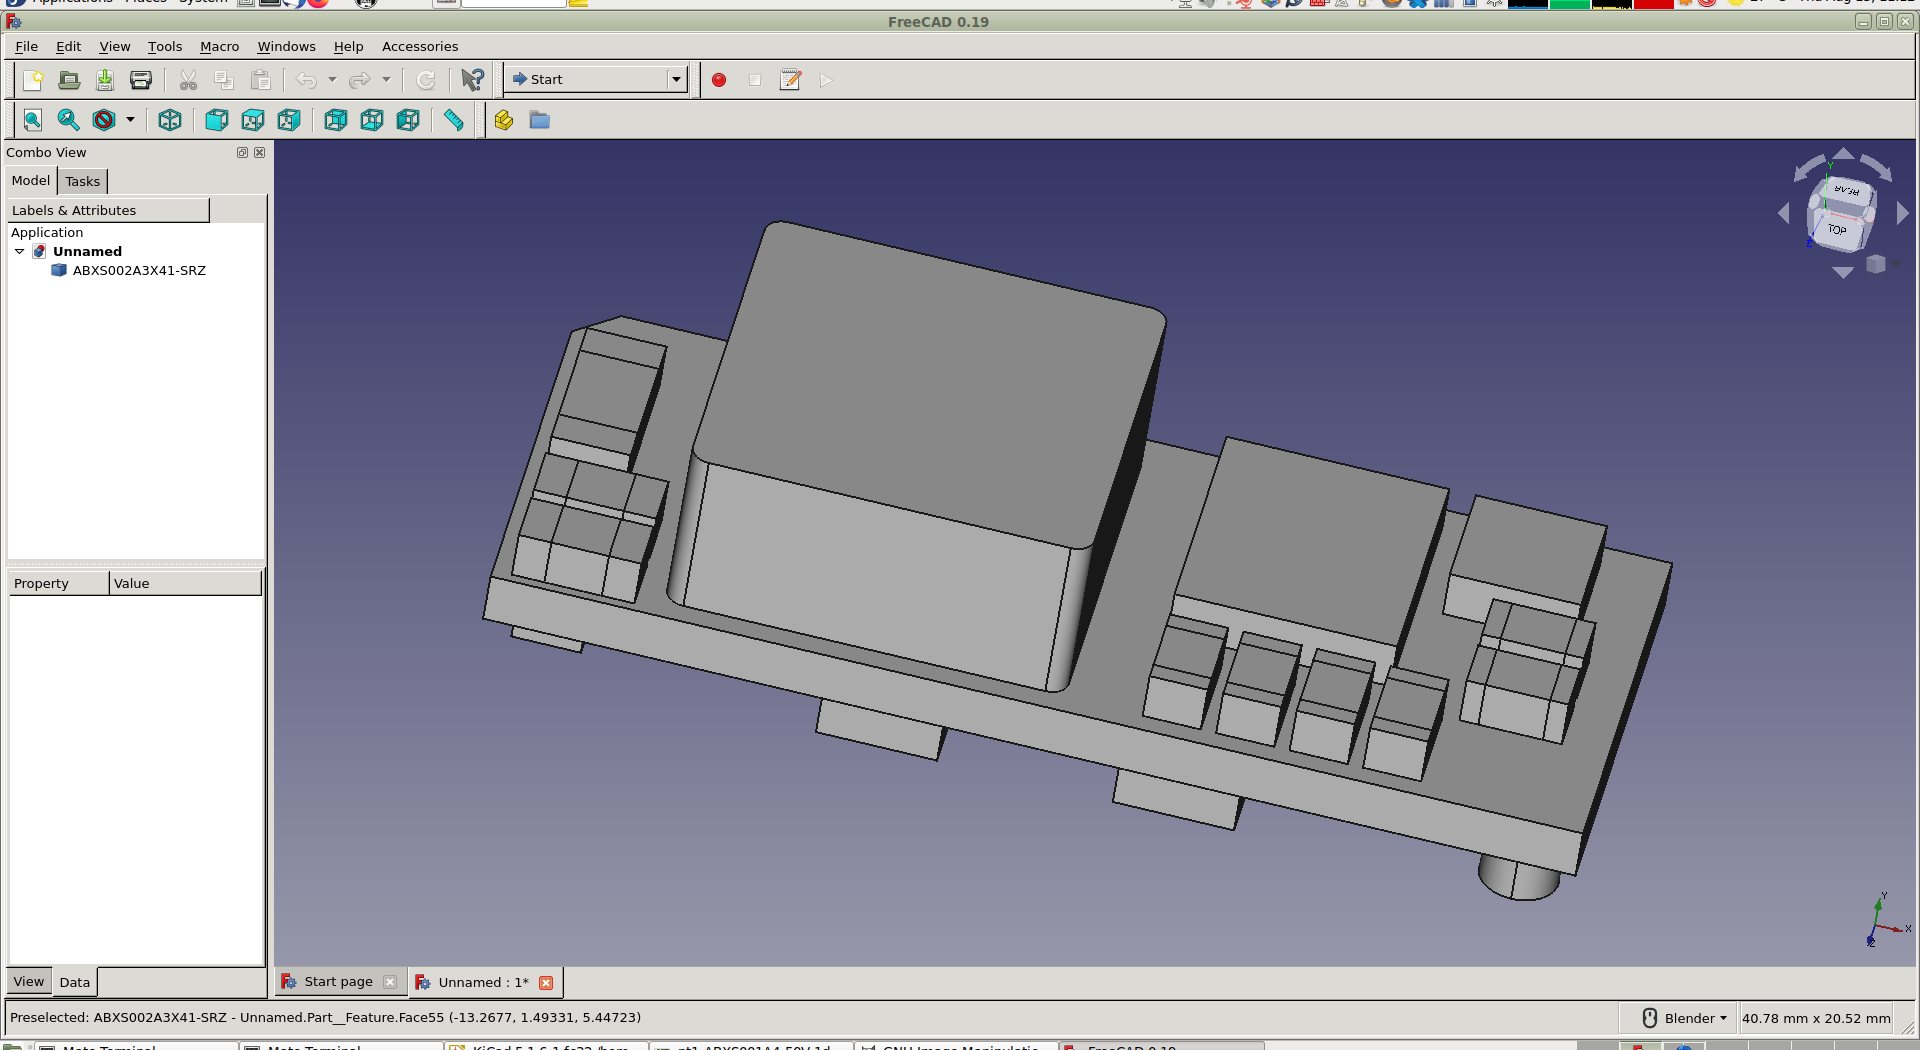Close the Unnamed : 1* document tab
The height and width of the screenshot is (1050, 1920).
tap(546, 983)
